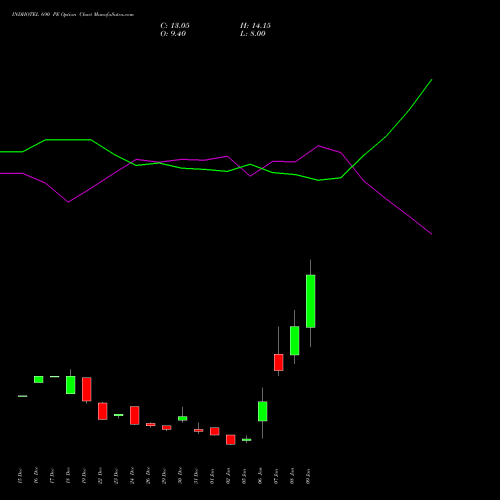Click the INDHOTEL 690 PE chart title

(x=73, y=15)
